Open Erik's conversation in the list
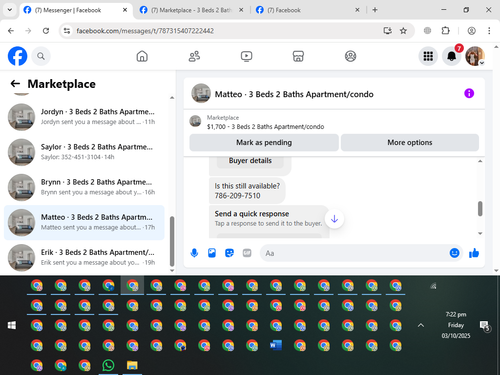500x375 pixels. pos(84,257)
